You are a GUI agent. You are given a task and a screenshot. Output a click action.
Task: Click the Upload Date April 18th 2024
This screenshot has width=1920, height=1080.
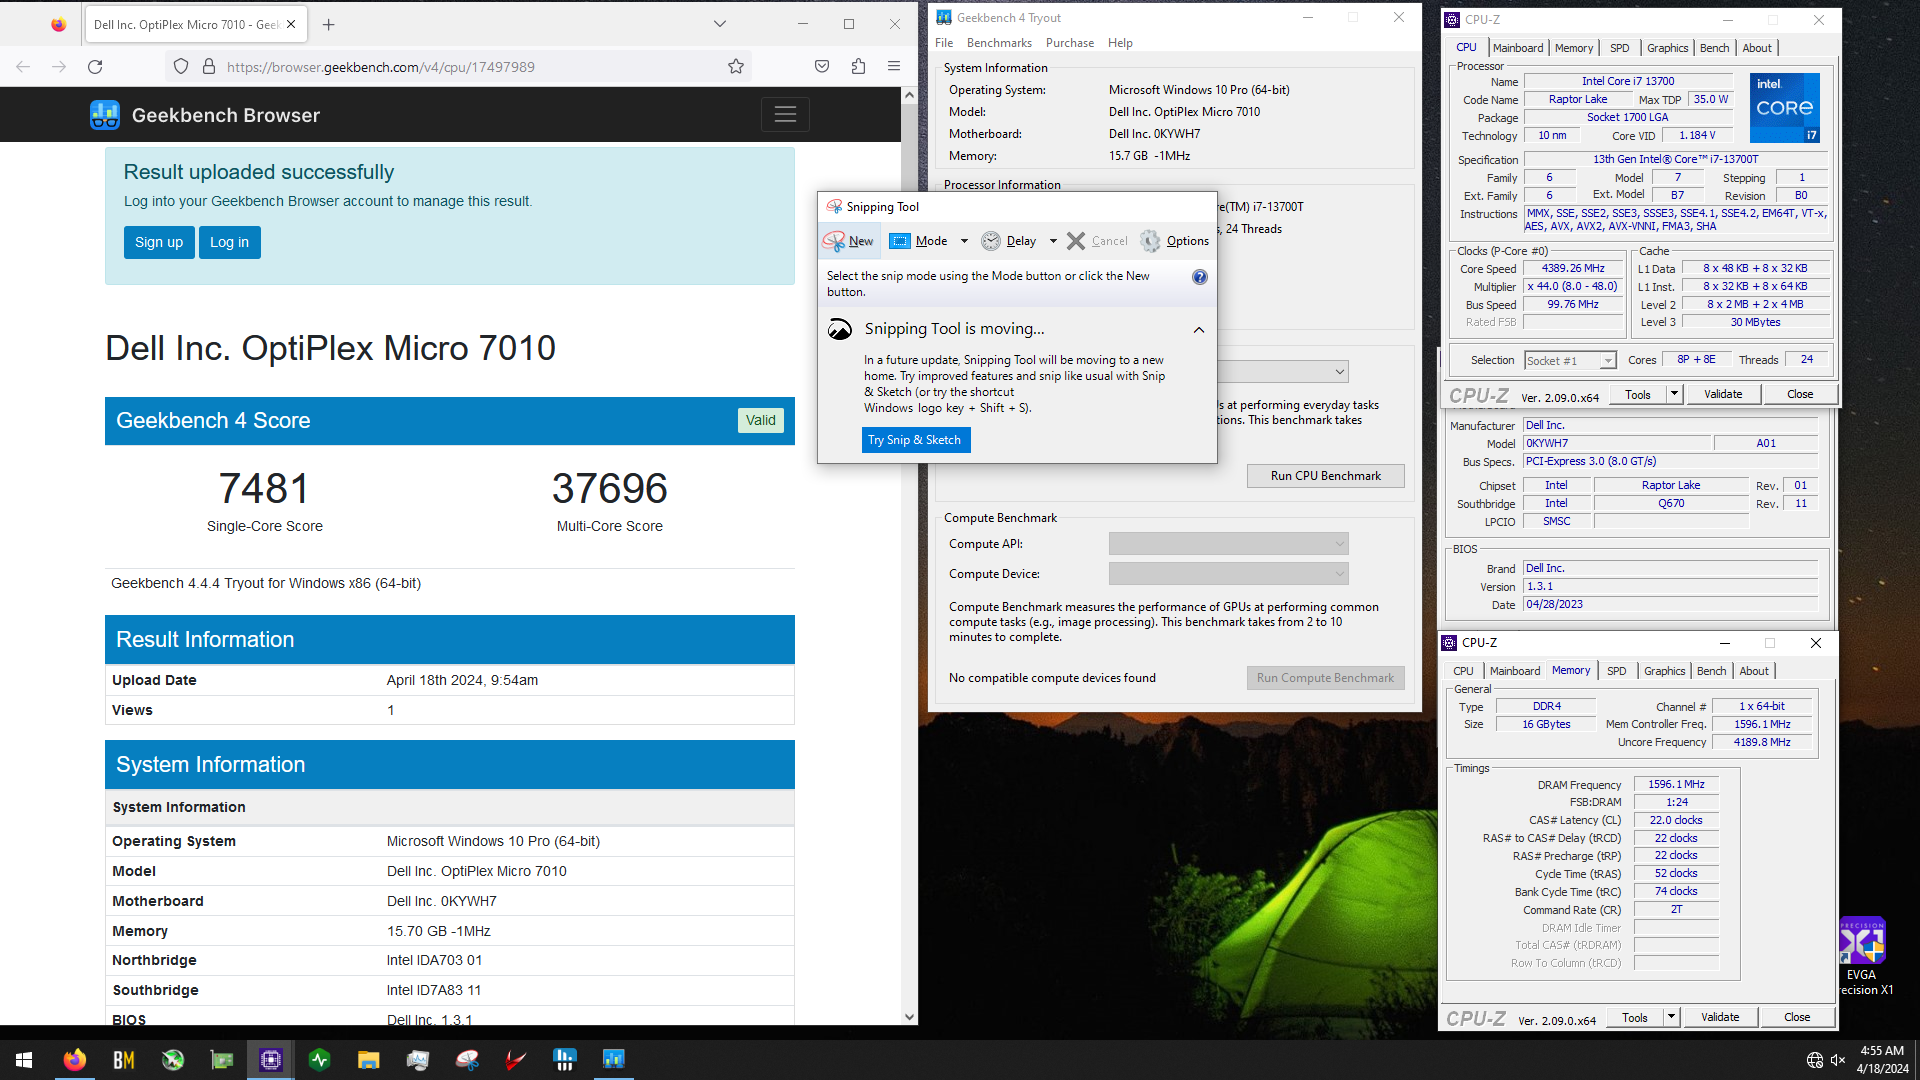[x=462, y=680]
